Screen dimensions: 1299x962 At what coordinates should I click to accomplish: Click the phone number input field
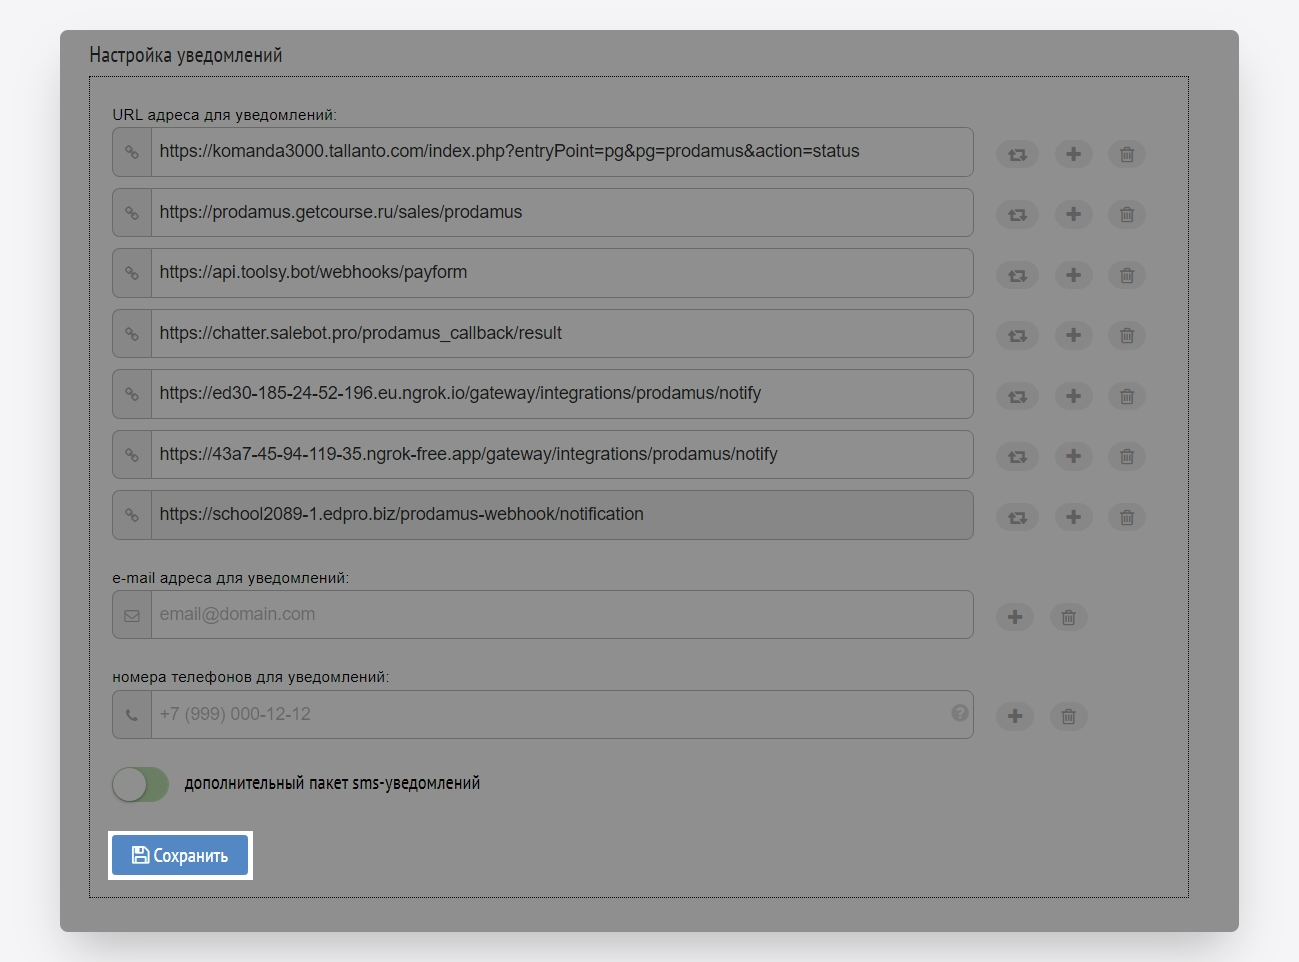pyautogui.click(x=550, y=715)
